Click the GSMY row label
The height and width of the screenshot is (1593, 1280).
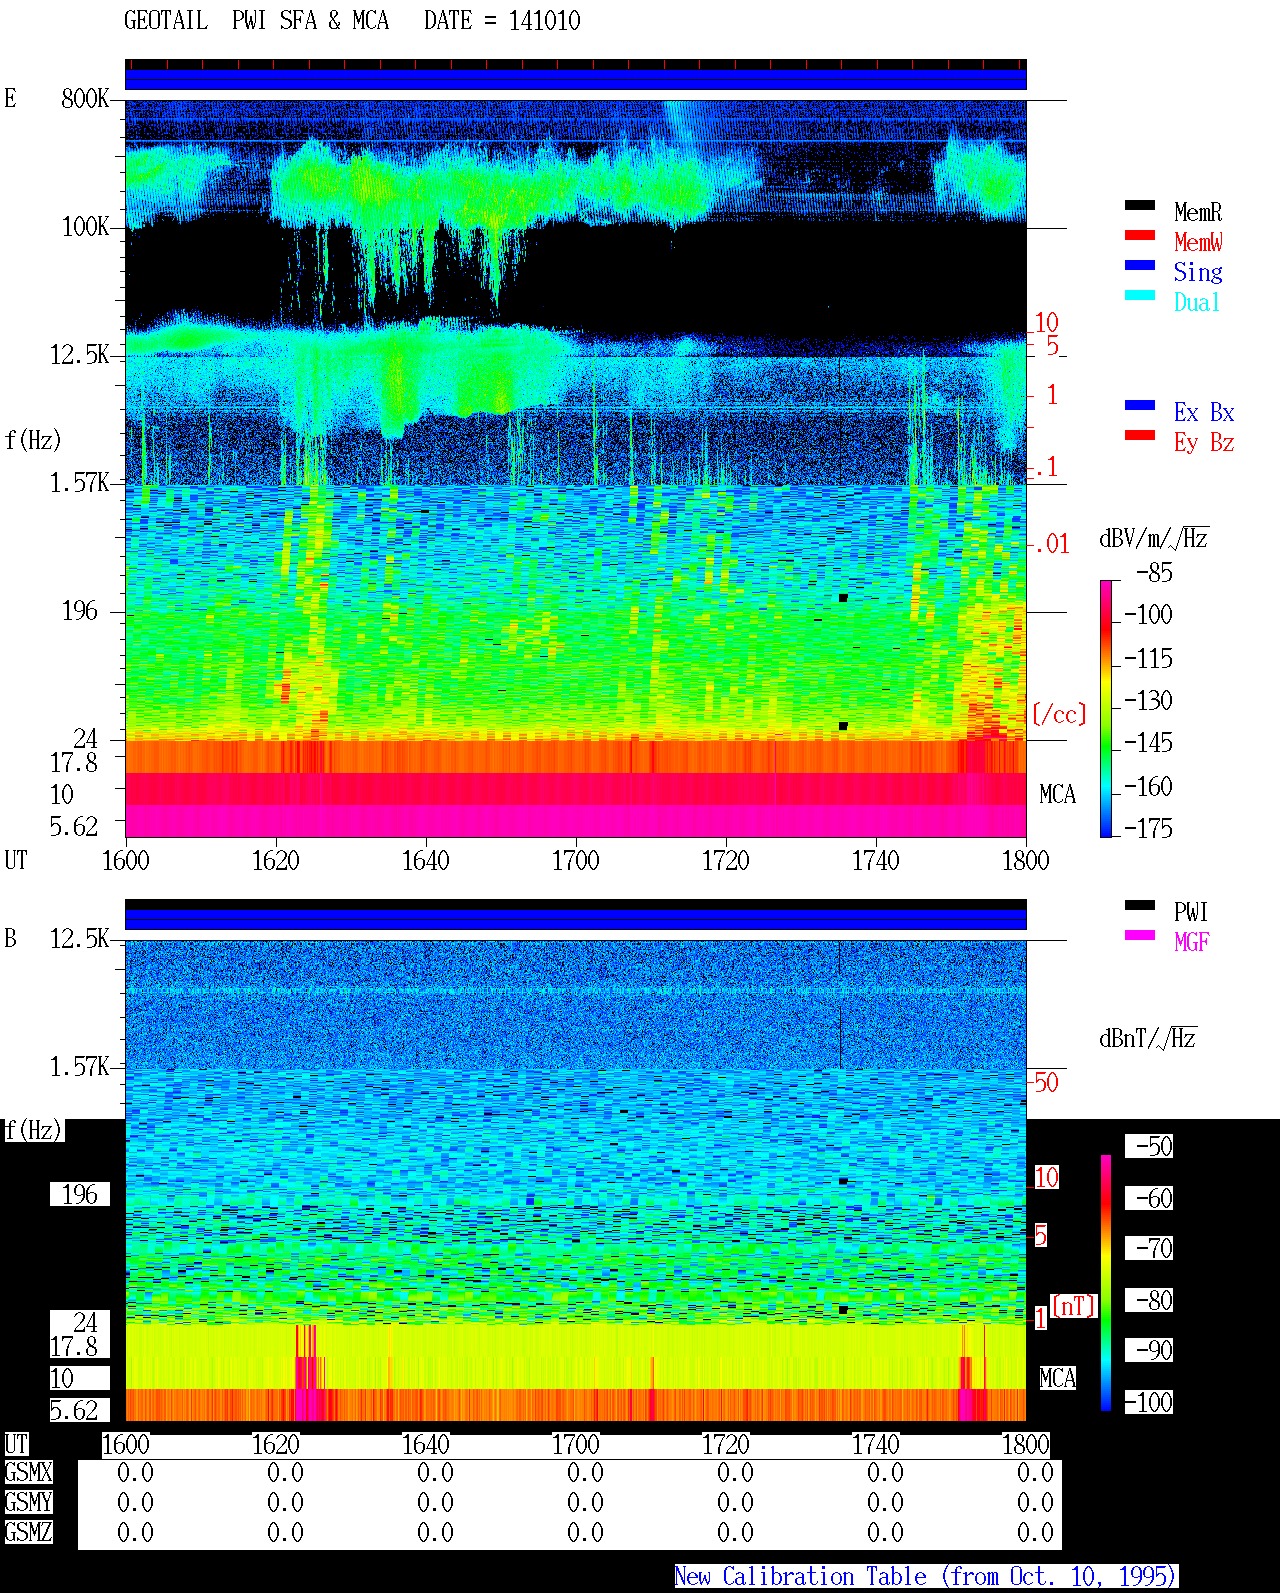[28, 1502]
